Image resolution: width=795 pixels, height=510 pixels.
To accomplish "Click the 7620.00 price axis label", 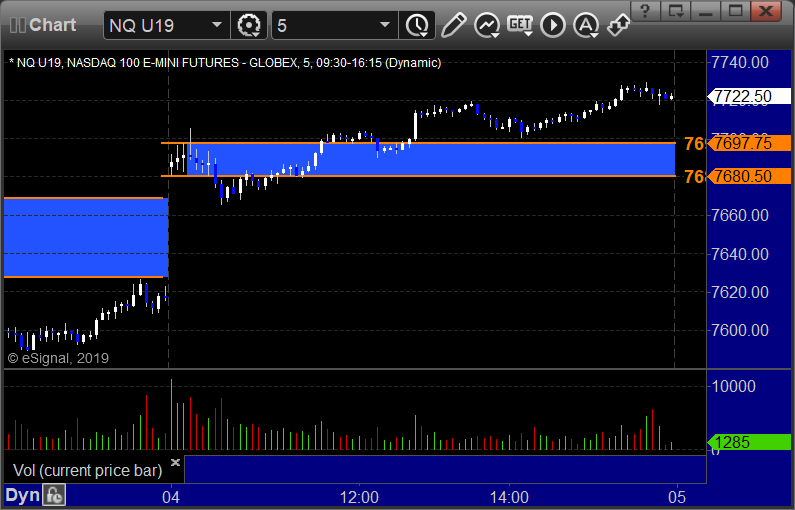I will [740, 292].
